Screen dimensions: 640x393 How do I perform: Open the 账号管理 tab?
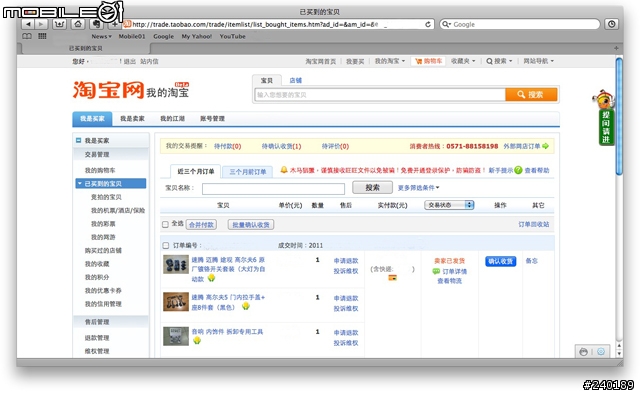[x=212, y=118]
